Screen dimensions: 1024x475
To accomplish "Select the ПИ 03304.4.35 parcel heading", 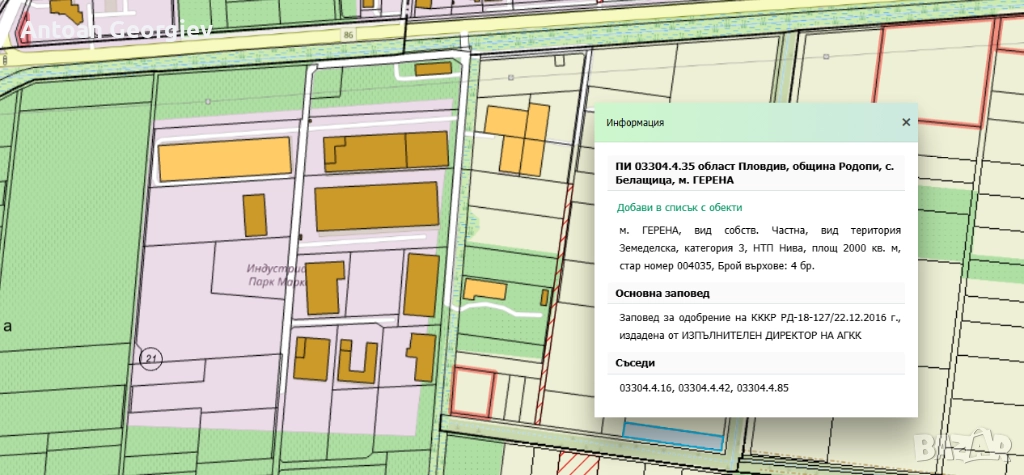I will pyautogui.click(x=755, y=173).
